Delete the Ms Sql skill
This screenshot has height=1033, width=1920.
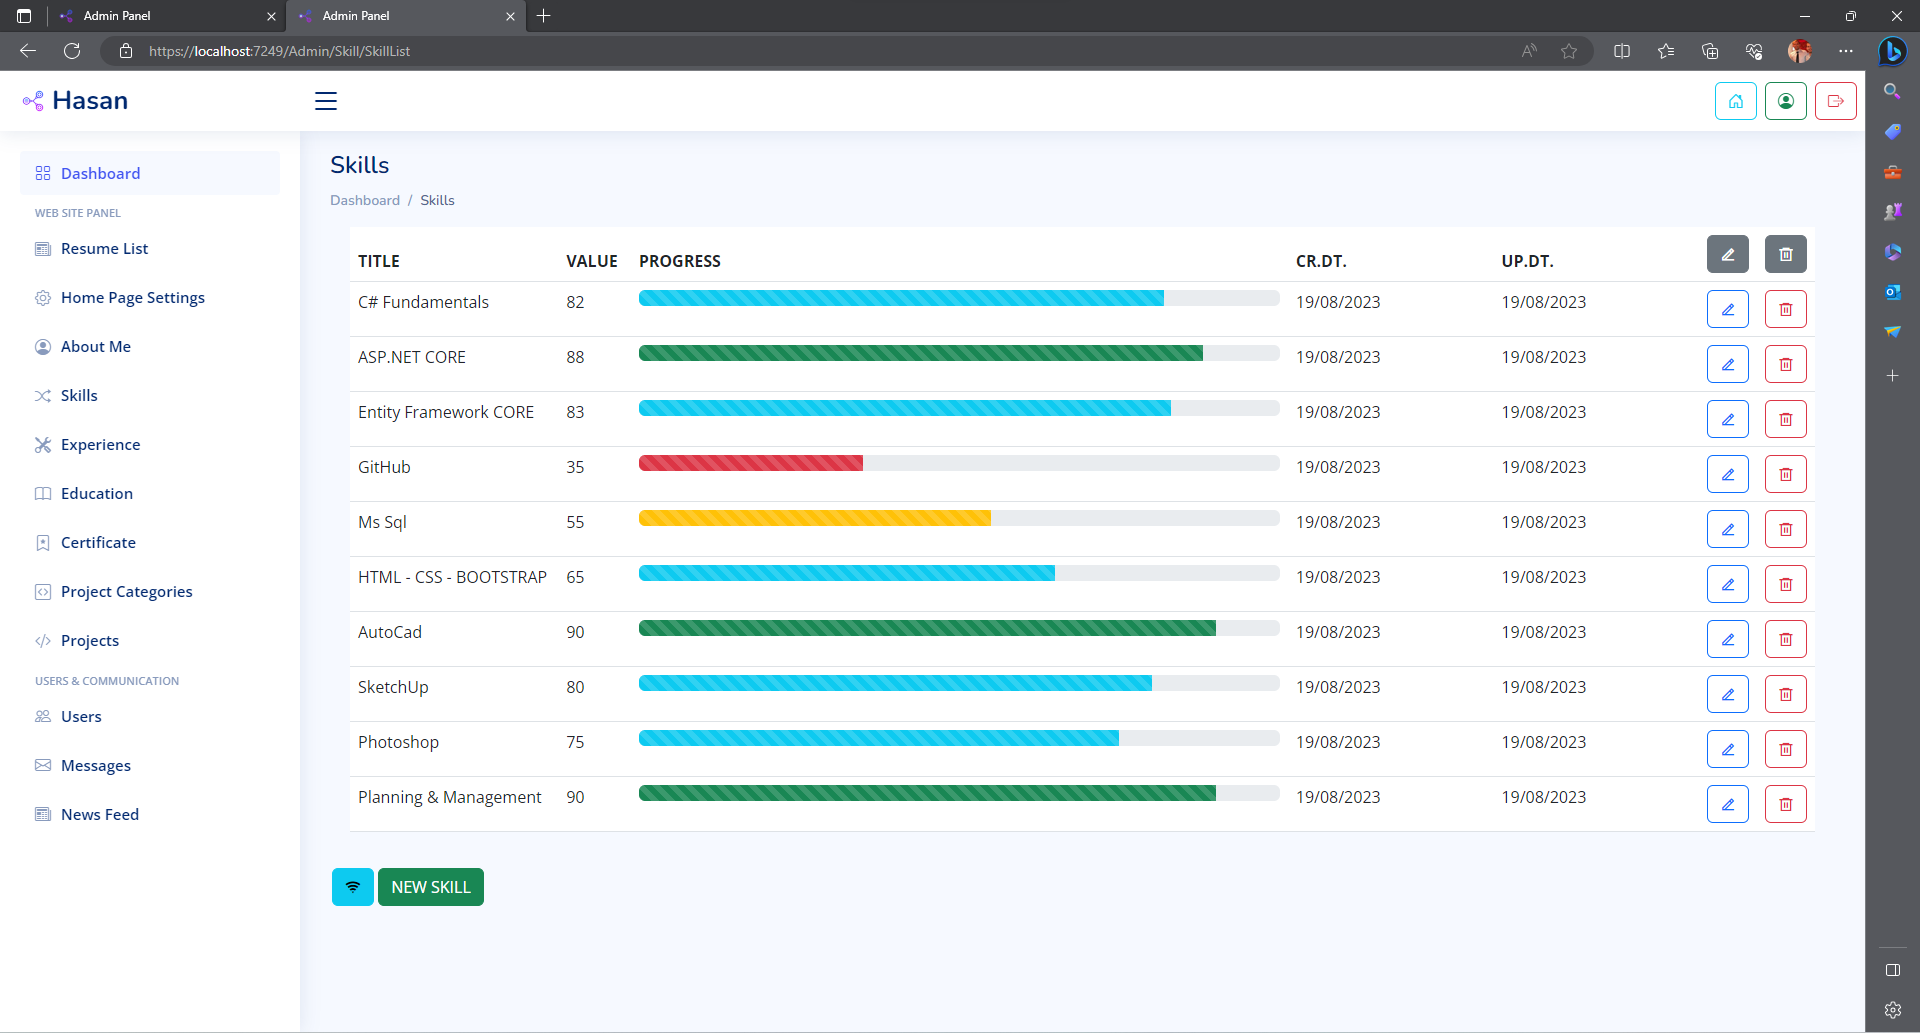(1786, 529)
